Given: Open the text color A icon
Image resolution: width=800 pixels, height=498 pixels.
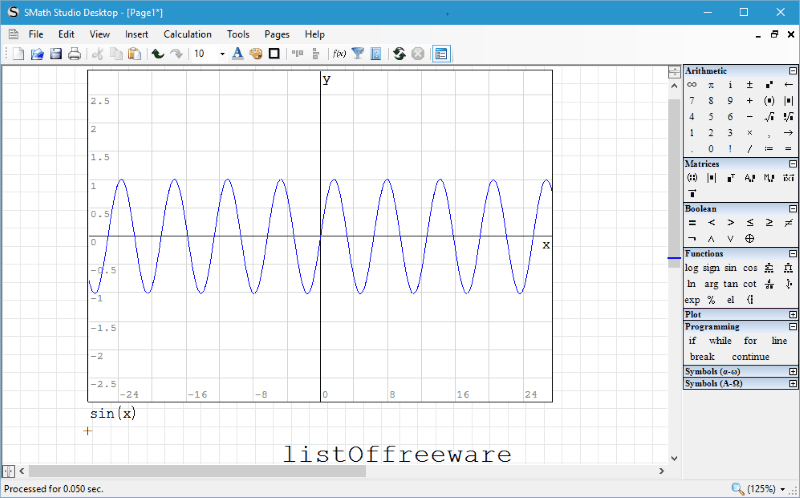Looking at the screenshot, I should pyautogui.click(x=237, y=54).
